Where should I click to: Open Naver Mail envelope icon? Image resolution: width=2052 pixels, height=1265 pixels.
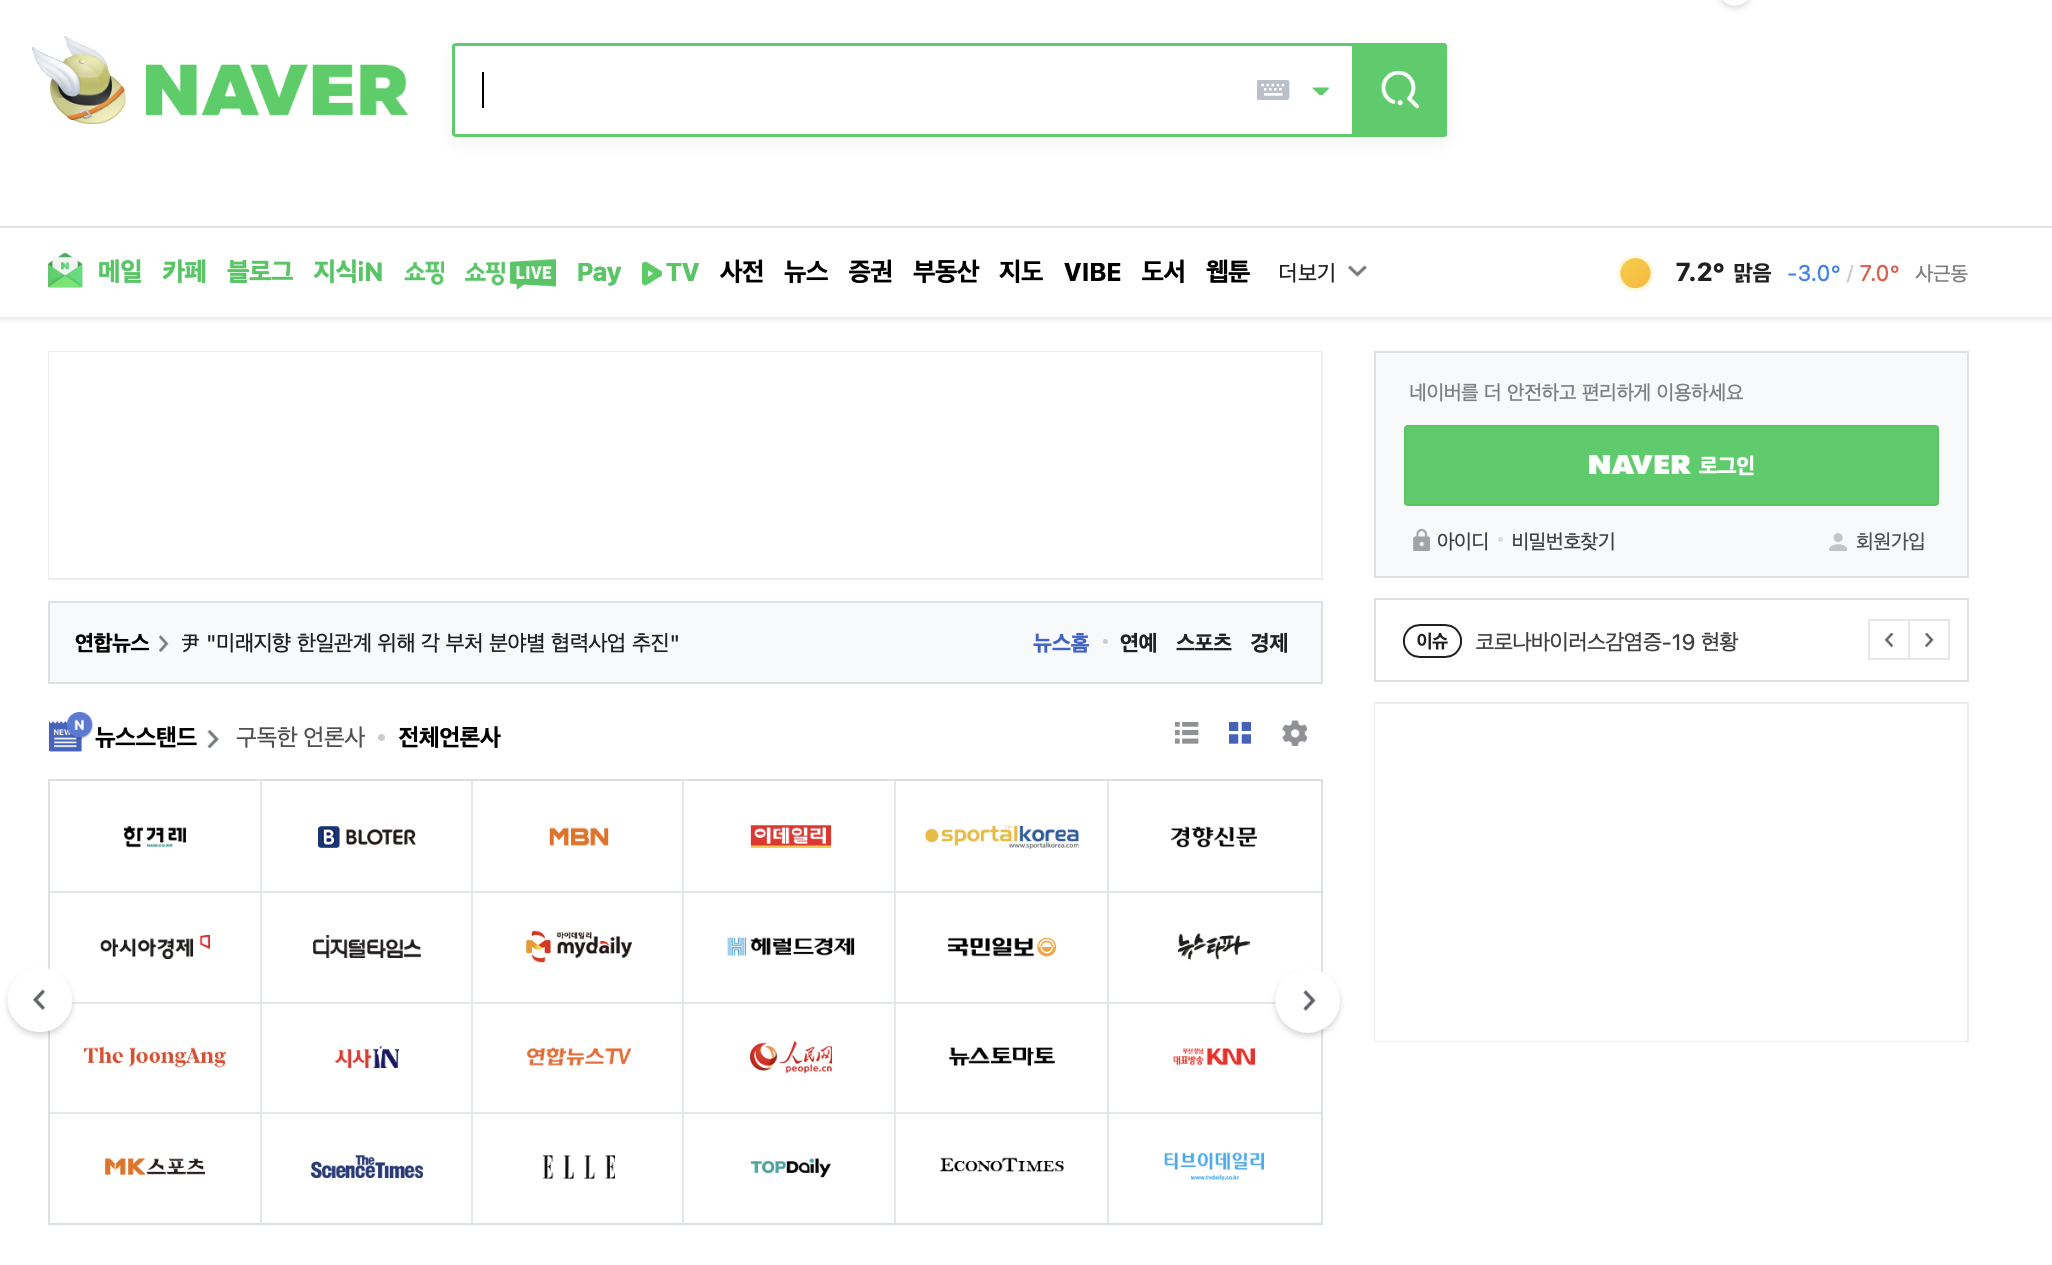(65, 271)
